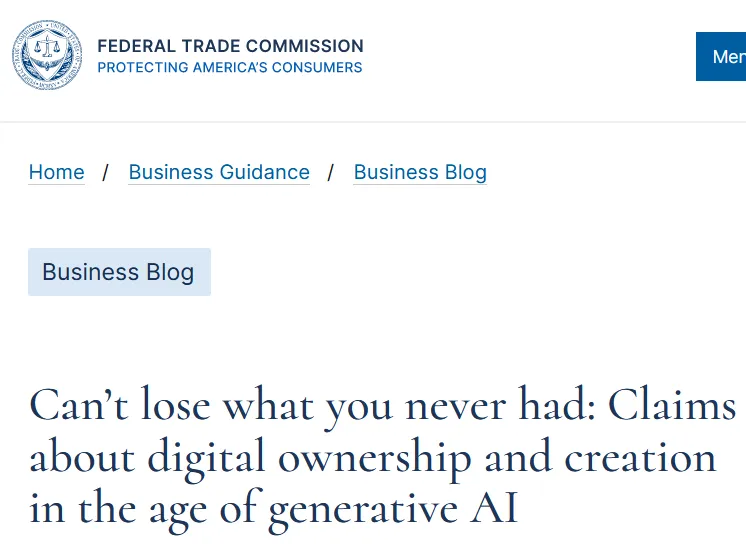
Task: Select the Business Blog breadcrumb link
Action: (x=420, y=172)
